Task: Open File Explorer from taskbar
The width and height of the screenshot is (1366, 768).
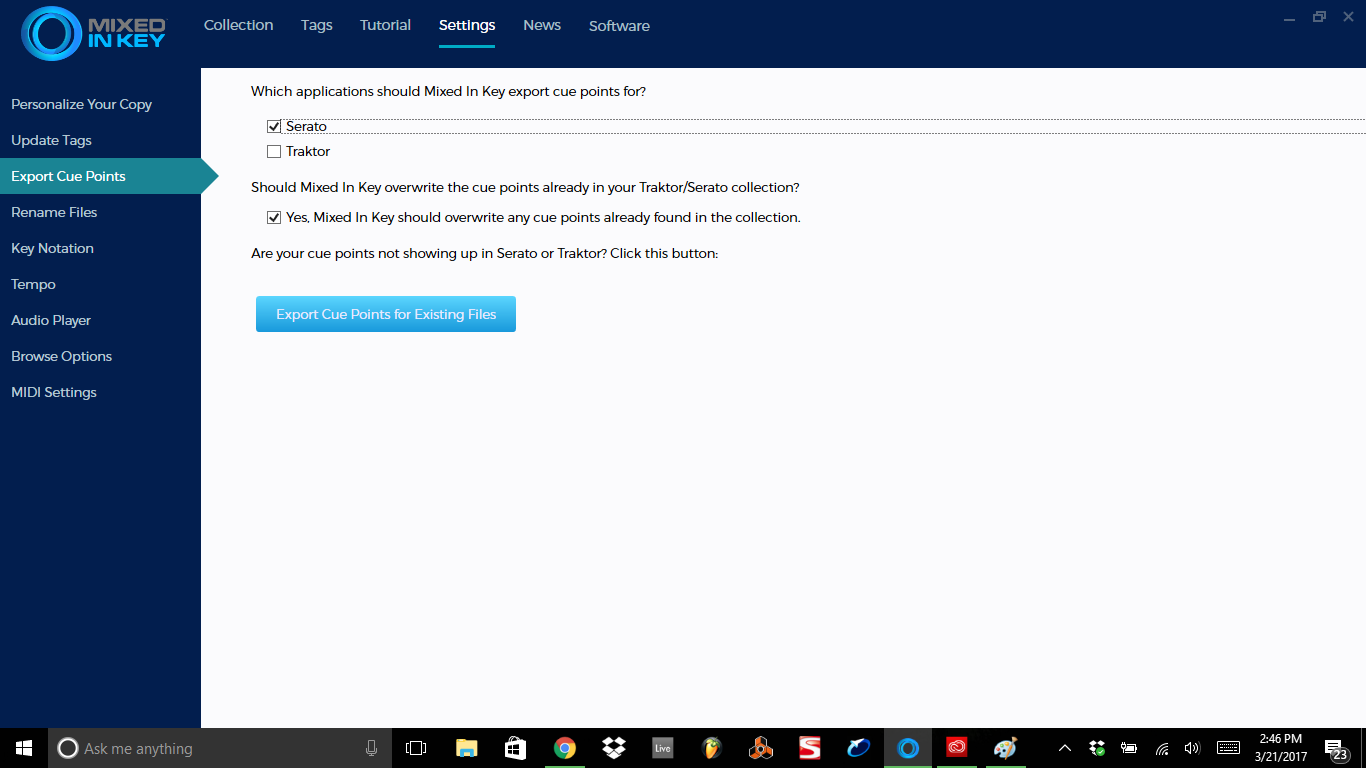Action: [466, 748]
